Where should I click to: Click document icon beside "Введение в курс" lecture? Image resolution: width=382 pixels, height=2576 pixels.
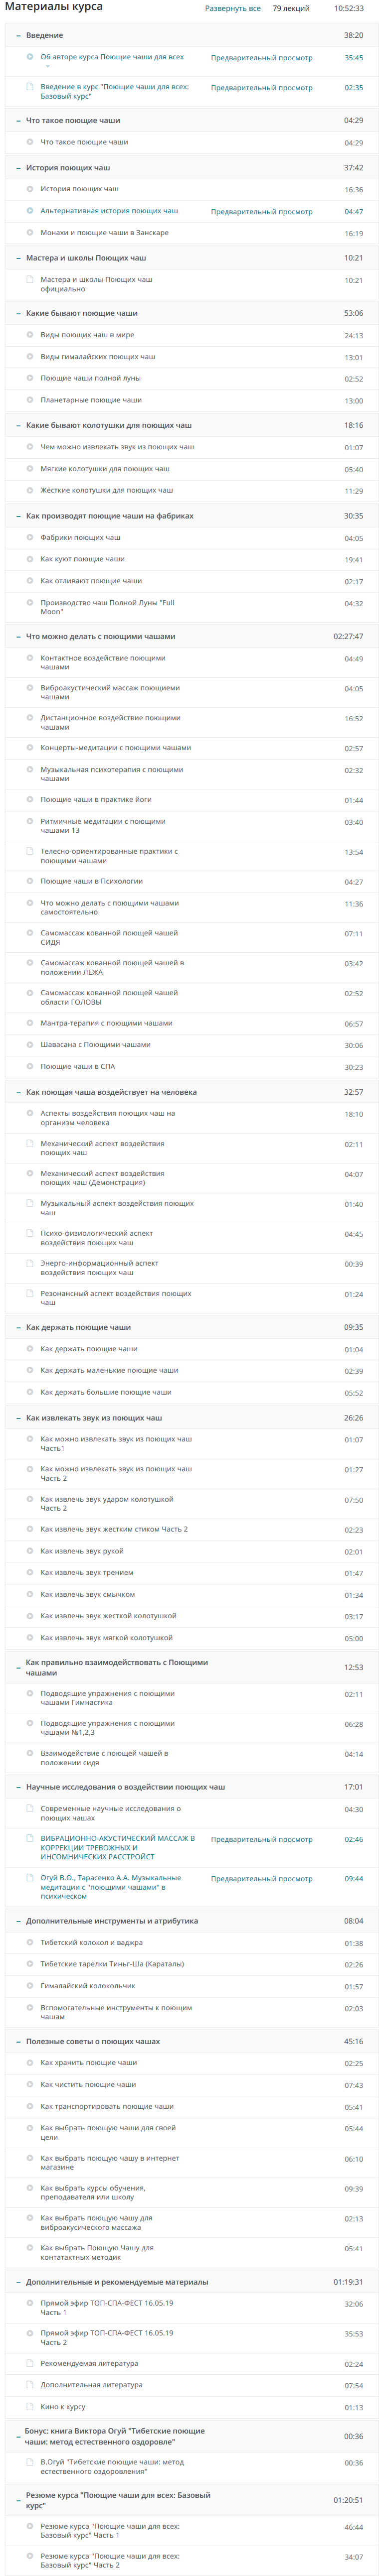coord(30,87)
